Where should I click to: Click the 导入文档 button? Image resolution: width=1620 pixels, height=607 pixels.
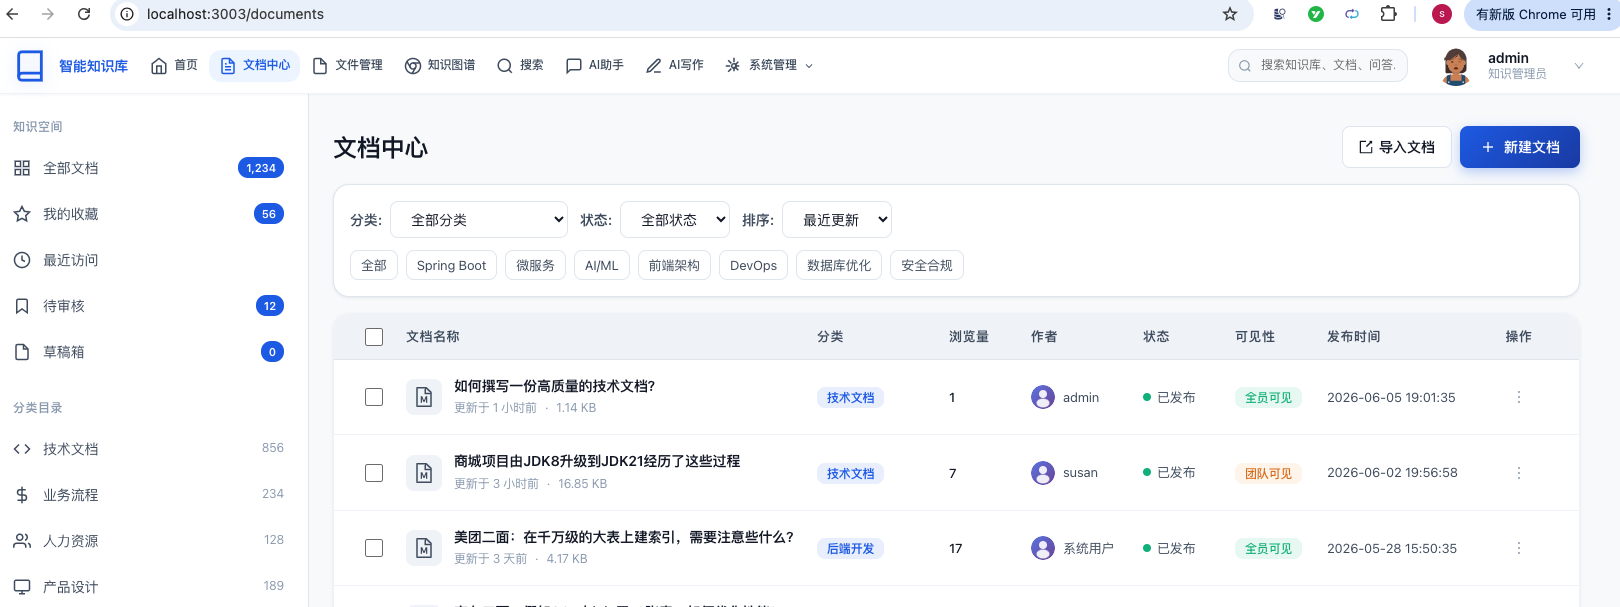click(1397, 147)
